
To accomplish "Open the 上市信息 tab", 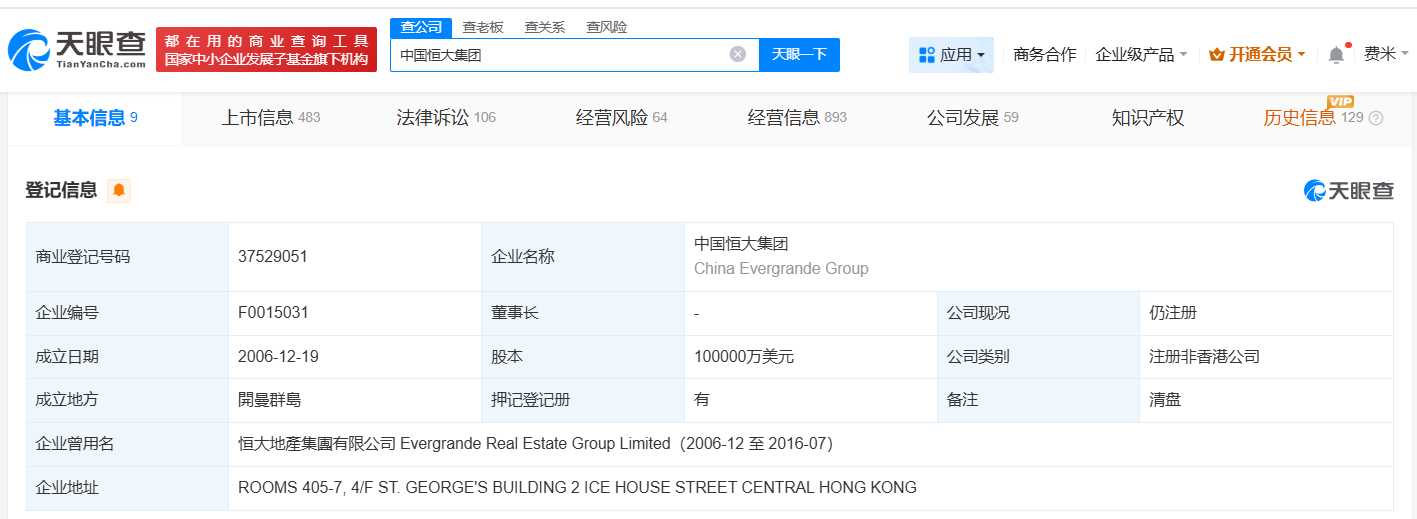I will 270,118.
